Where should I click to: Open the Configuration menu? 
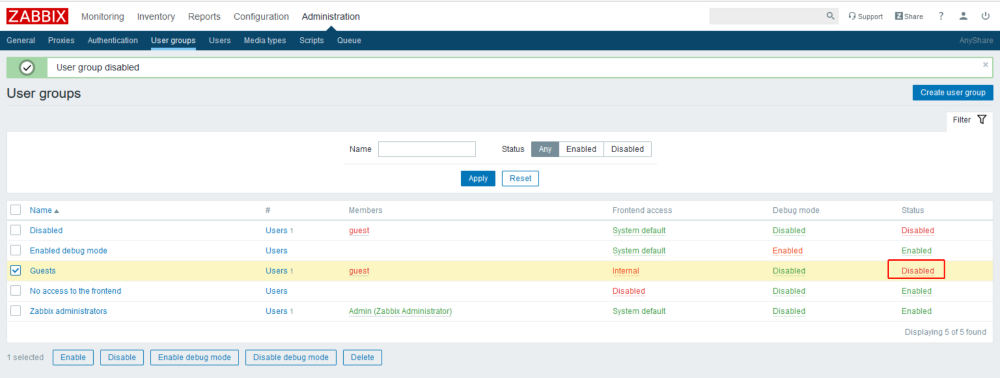[x=261, y=17]
